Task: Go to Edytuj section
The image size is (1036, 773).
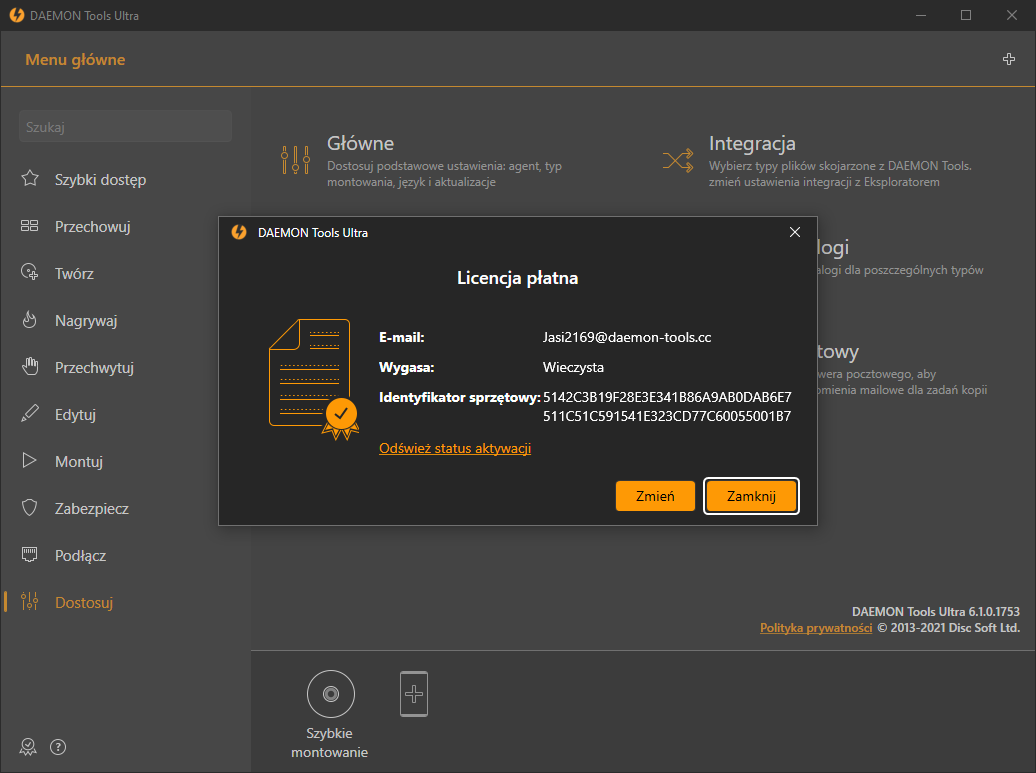Action: tap(75, 414)
